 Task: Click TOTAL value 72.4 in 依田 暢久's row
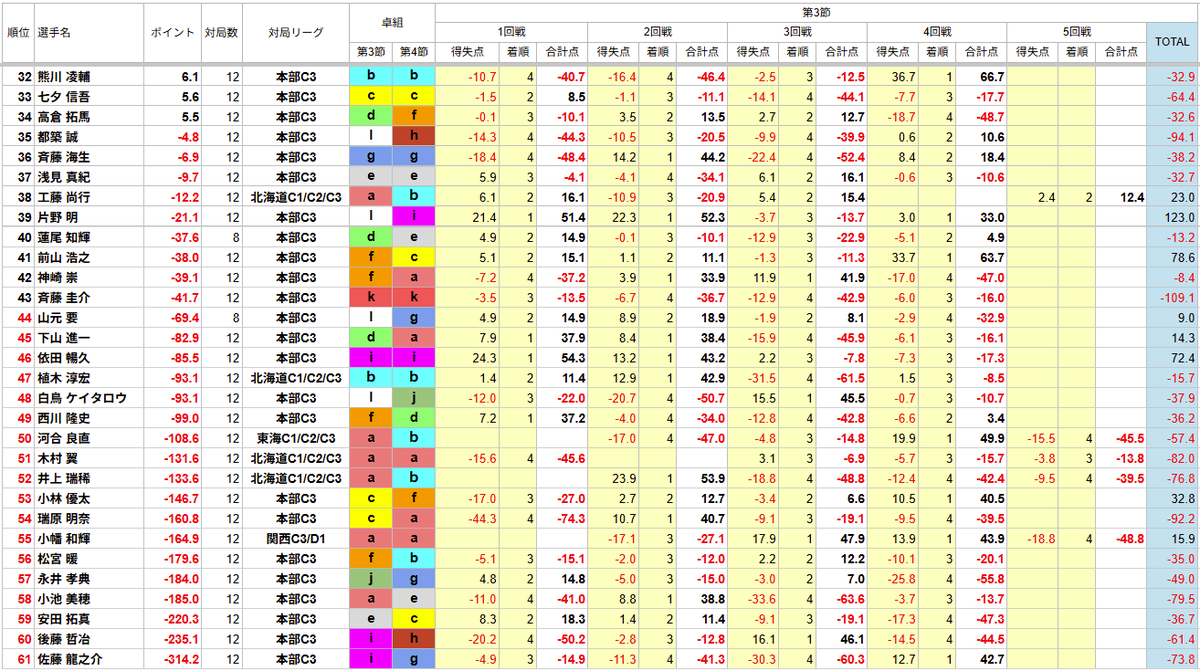[1183, 357]
